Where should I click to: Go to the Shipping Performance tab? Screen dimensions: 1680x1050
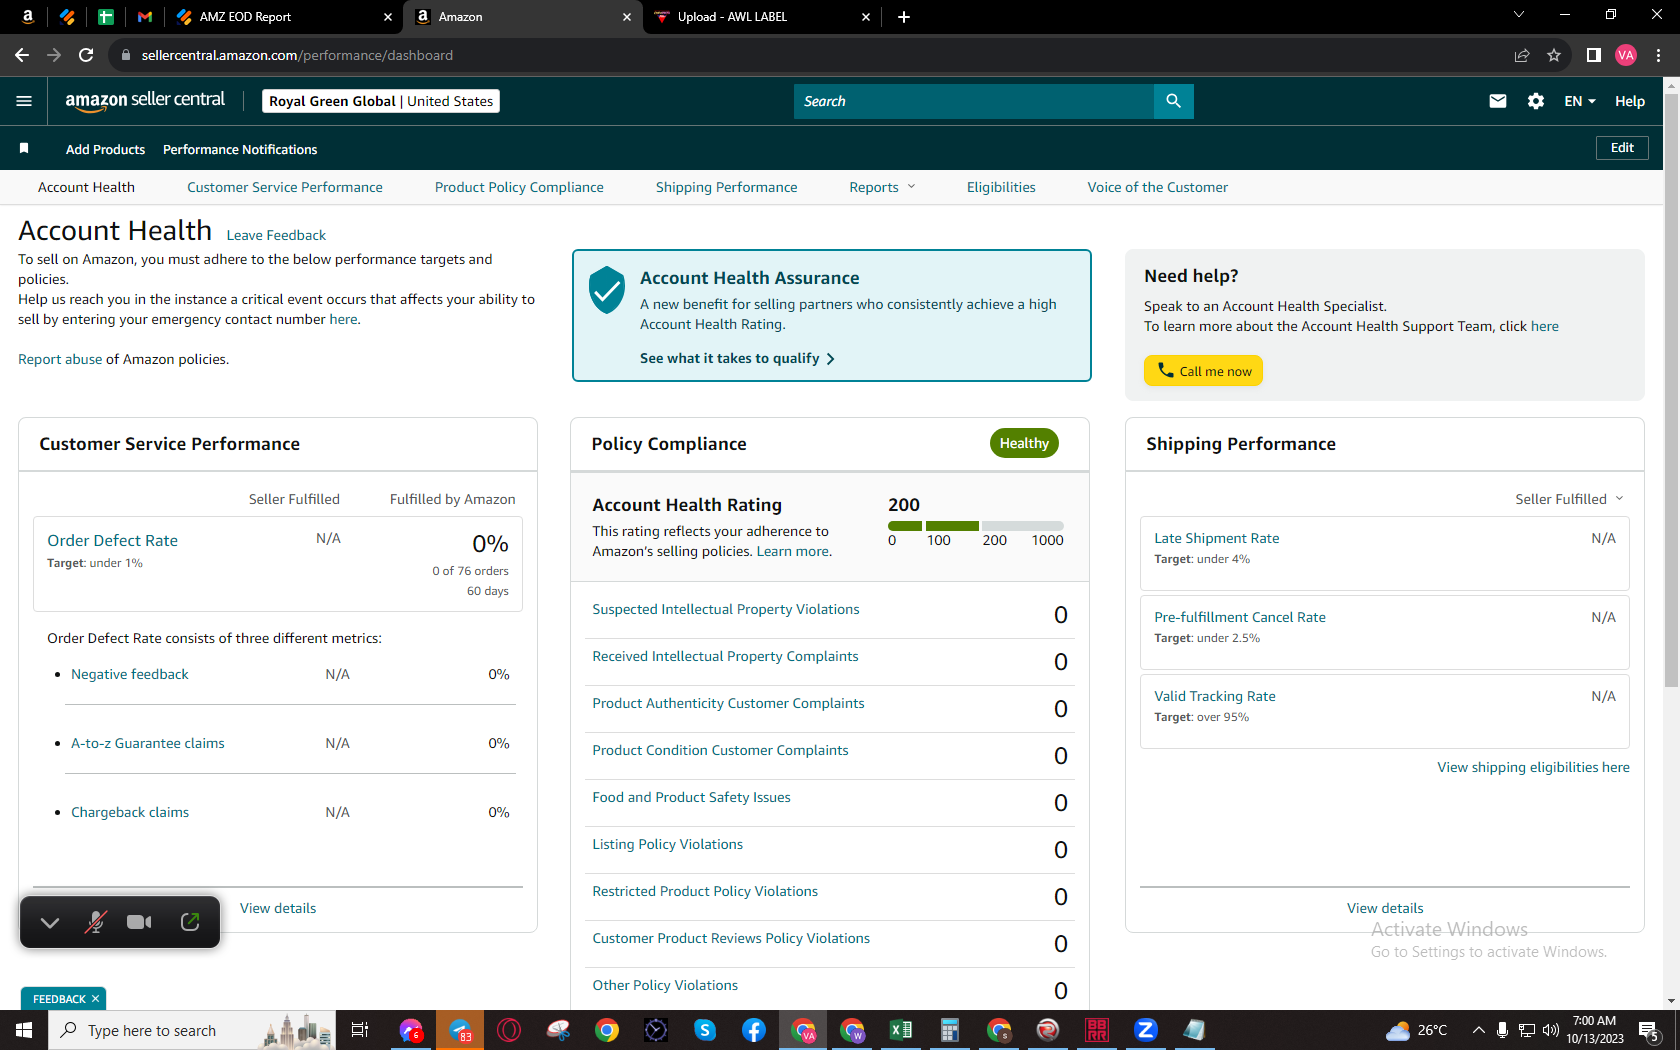(x=727, y=187)
